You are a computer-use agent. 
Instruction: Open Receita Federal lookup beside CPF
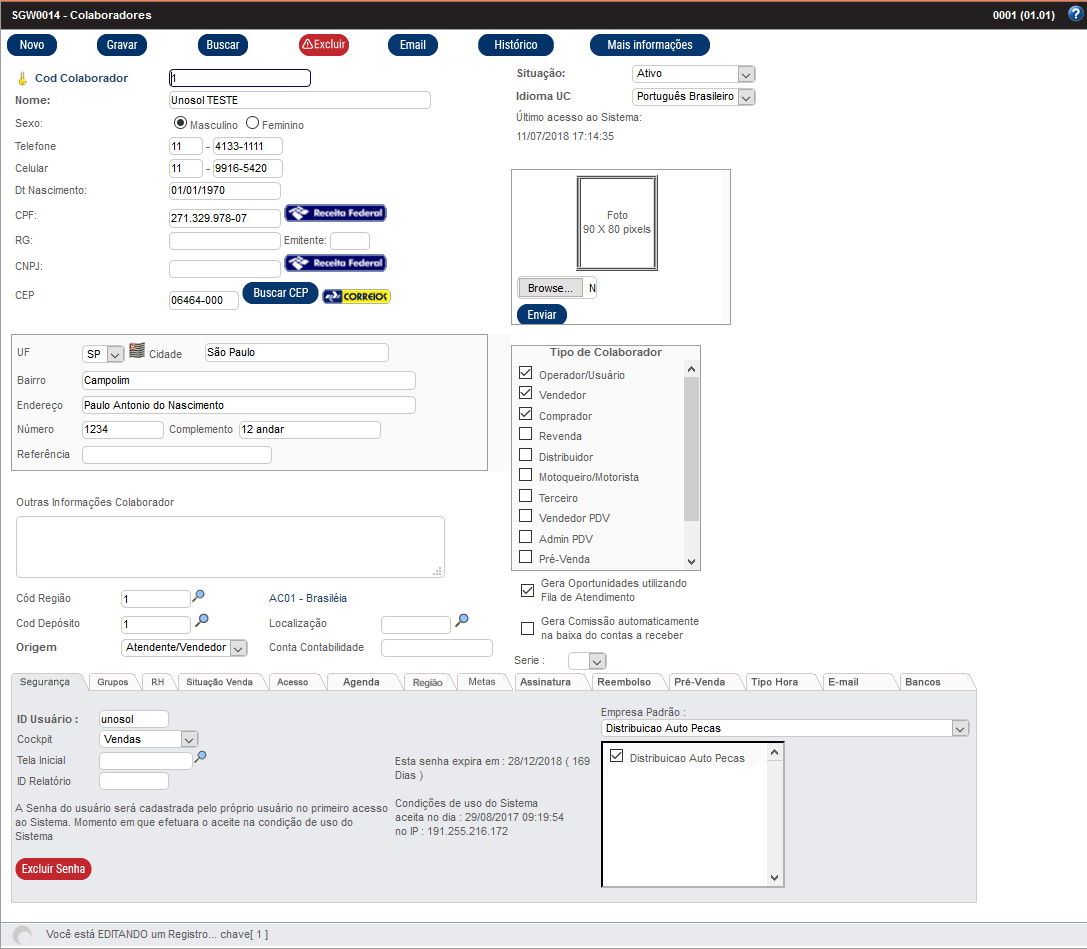pyautogui.click(x=335, y=213)
